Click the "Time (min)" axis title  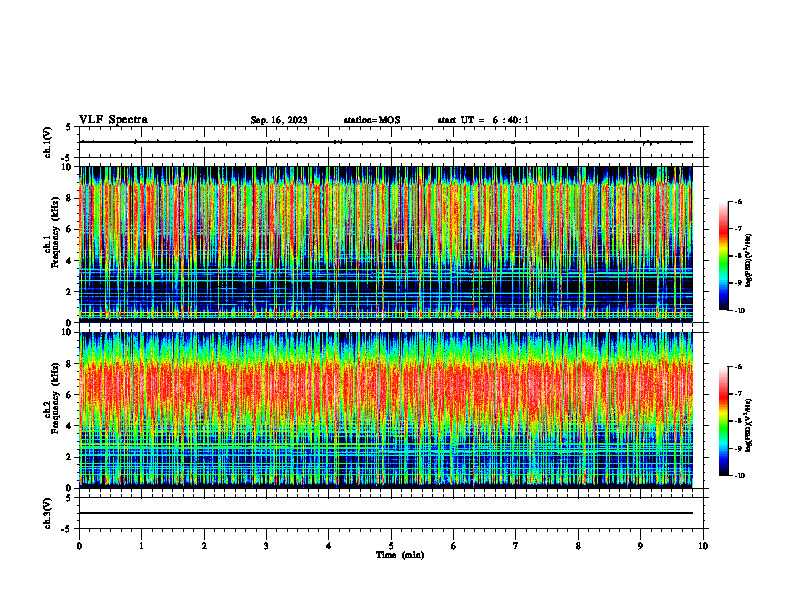coord(400,555)
